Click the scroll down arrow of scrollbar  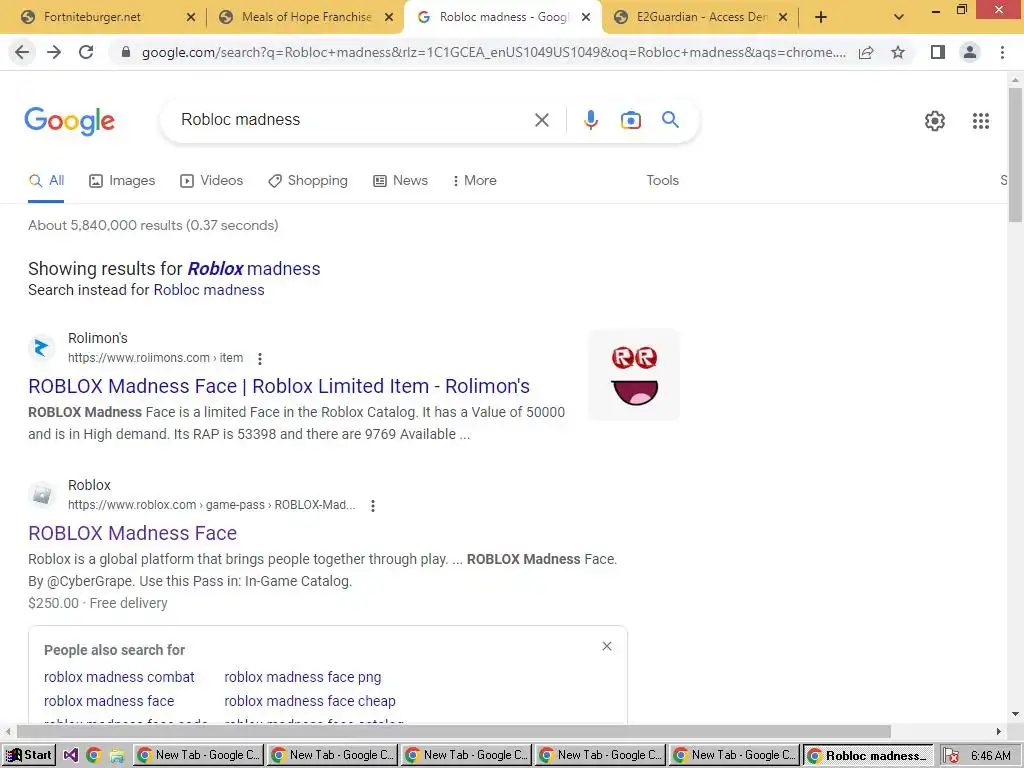[x=1015, y=714]
